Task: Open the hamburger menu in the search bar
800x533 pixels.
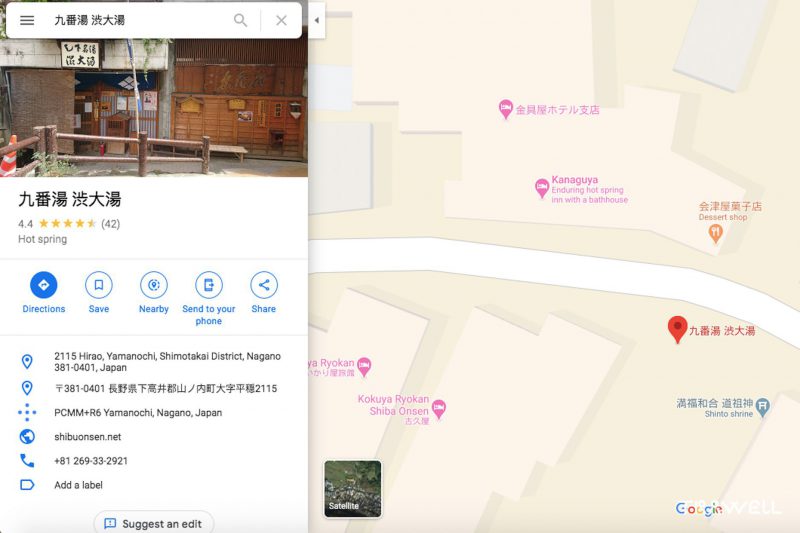Action: tap(27, 20)
